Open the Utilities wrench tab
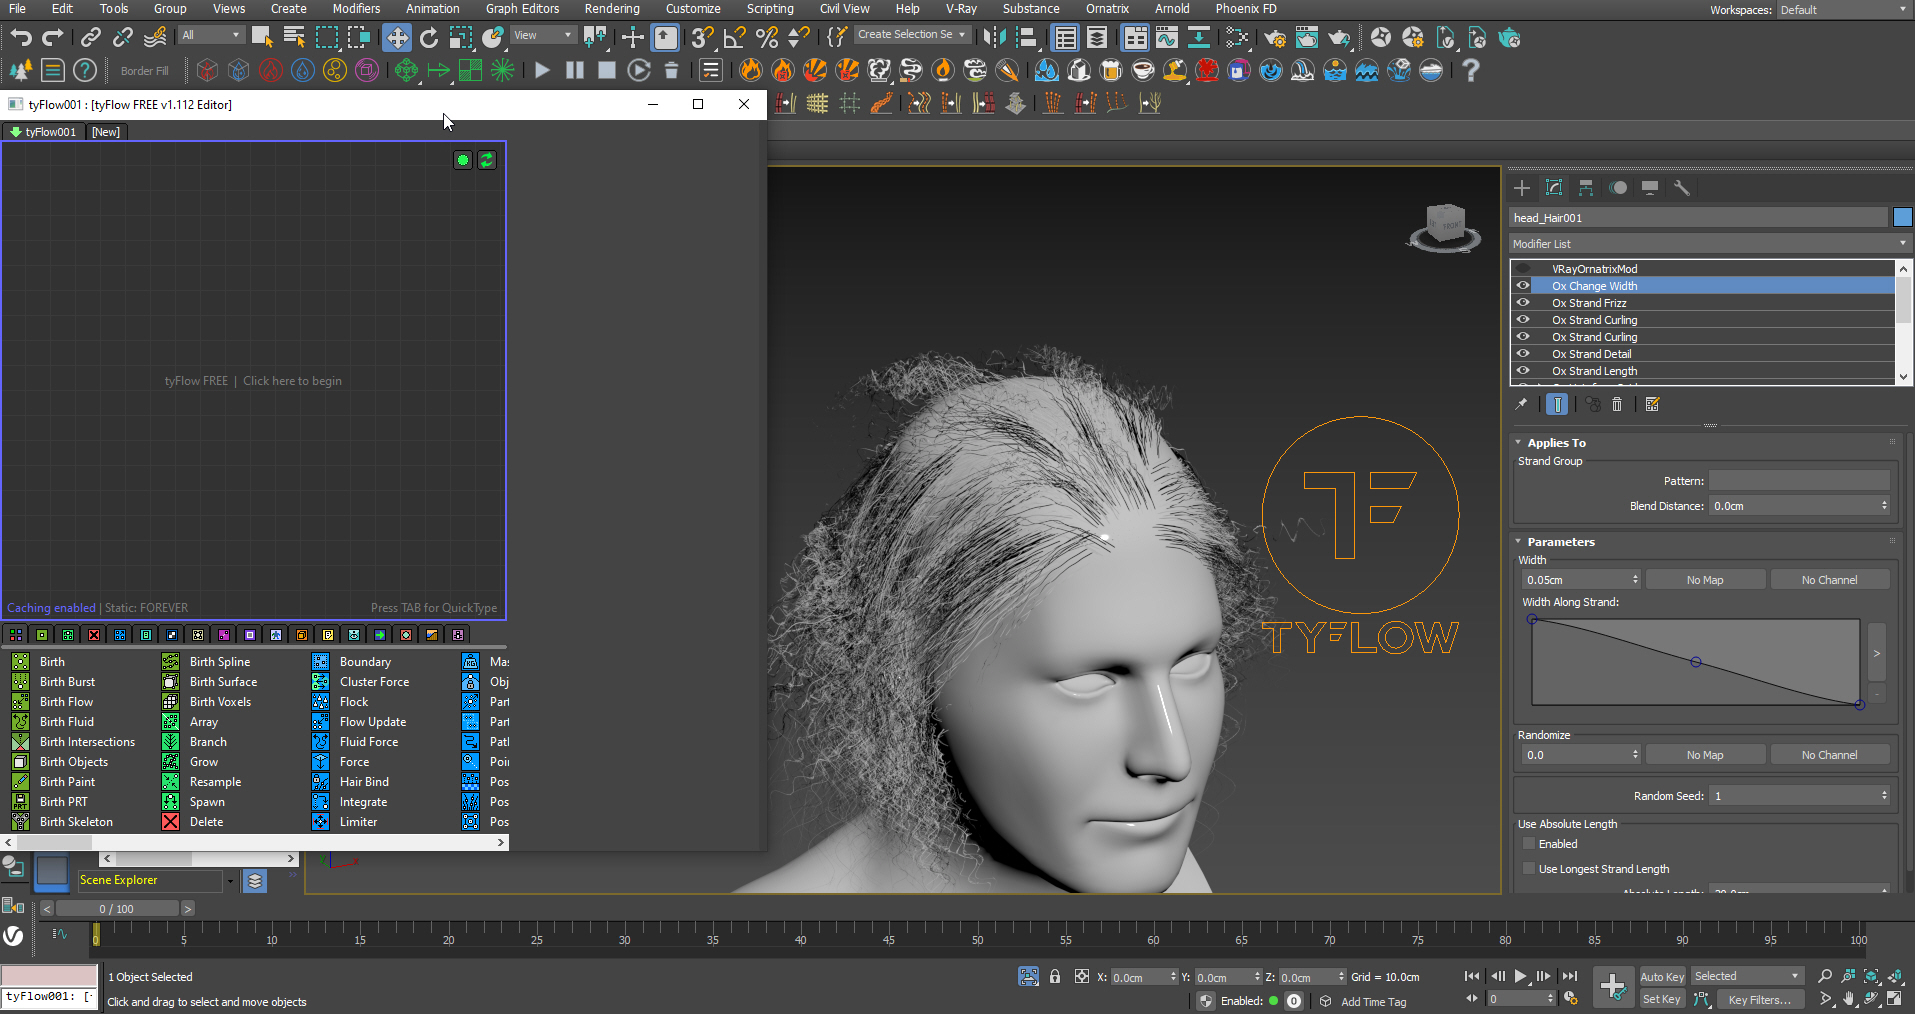The width and height of the screenshot is (1915, 1014). point(1682,188)
